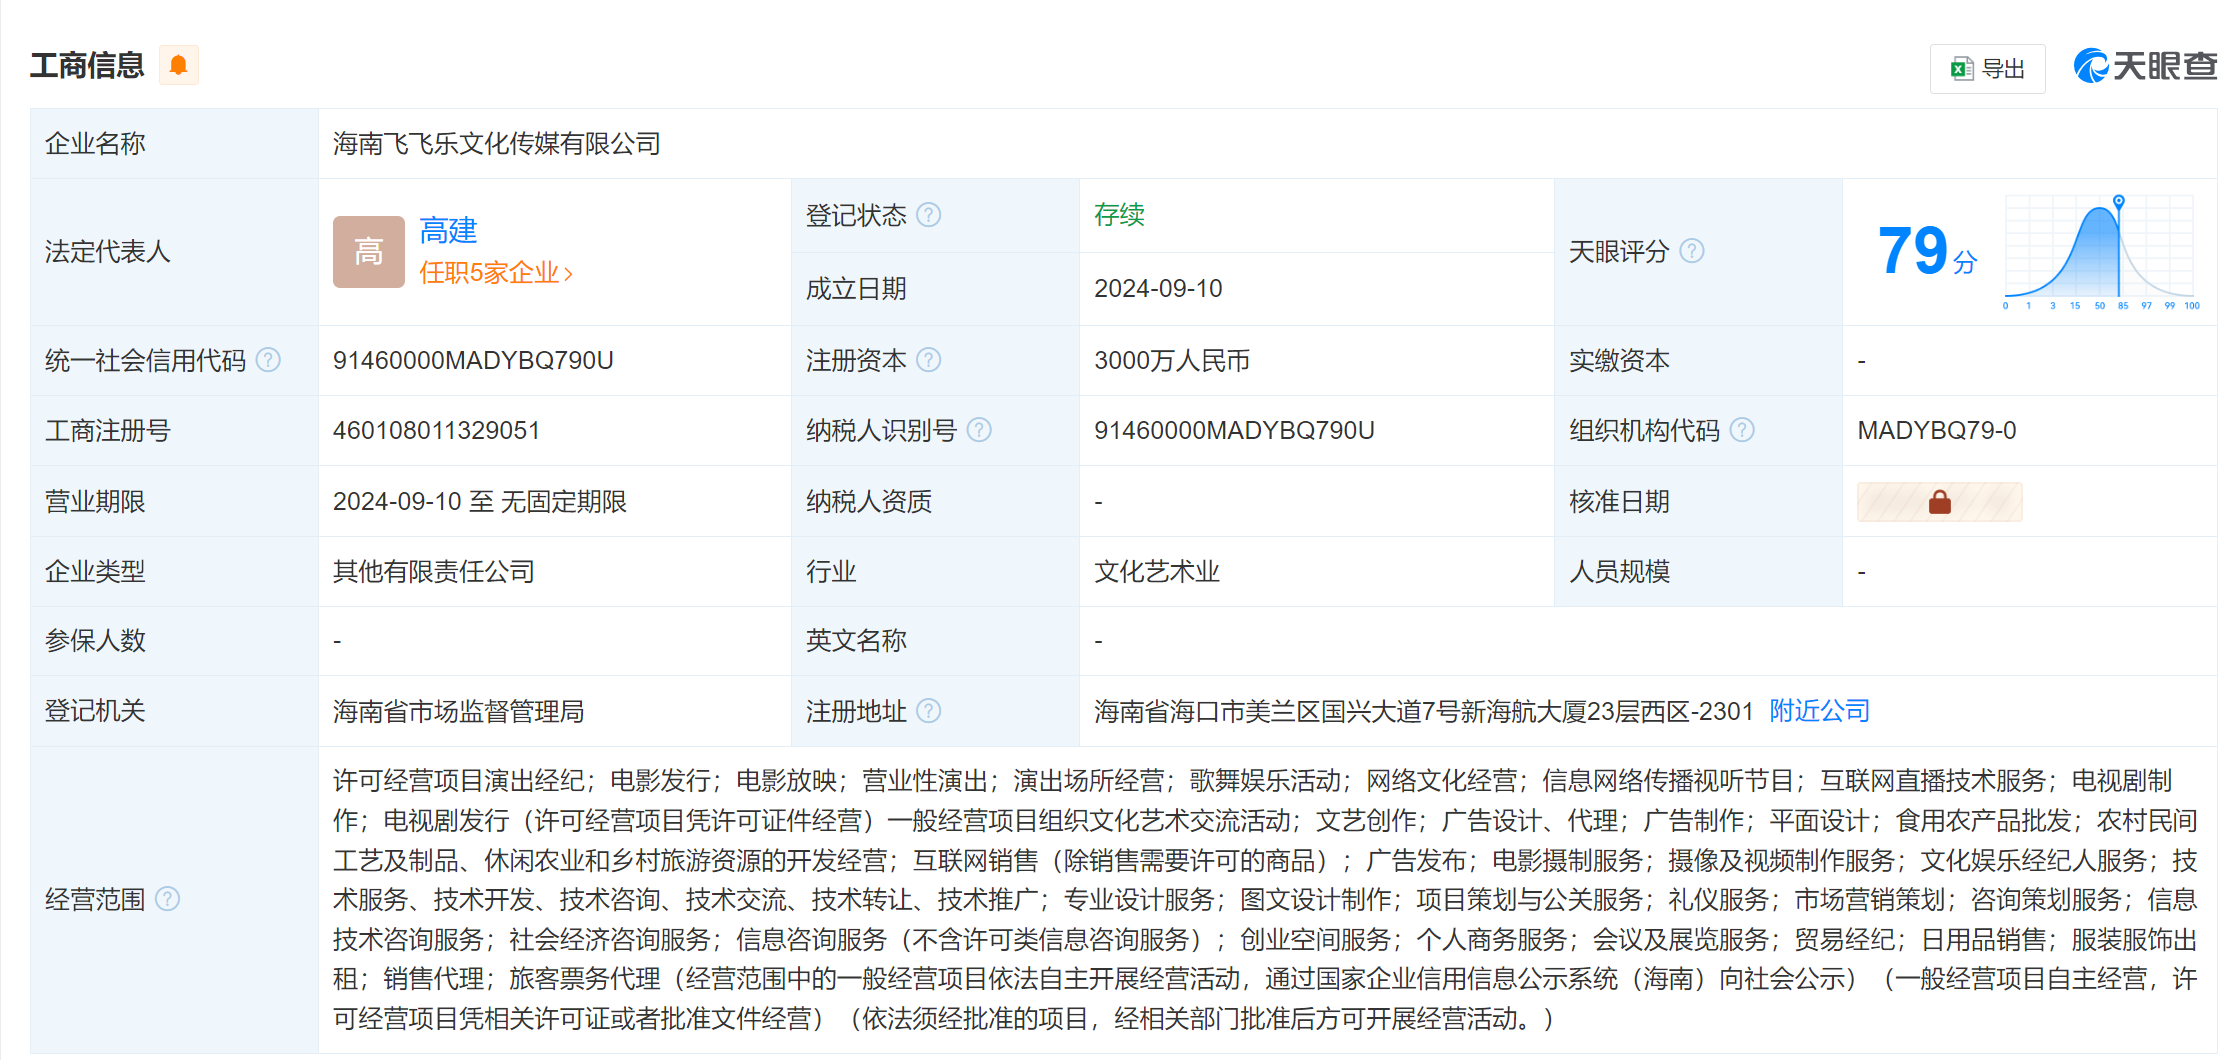
Task: Click help icon beside 统一社会信用代码
Action: [x=268, y=360]
